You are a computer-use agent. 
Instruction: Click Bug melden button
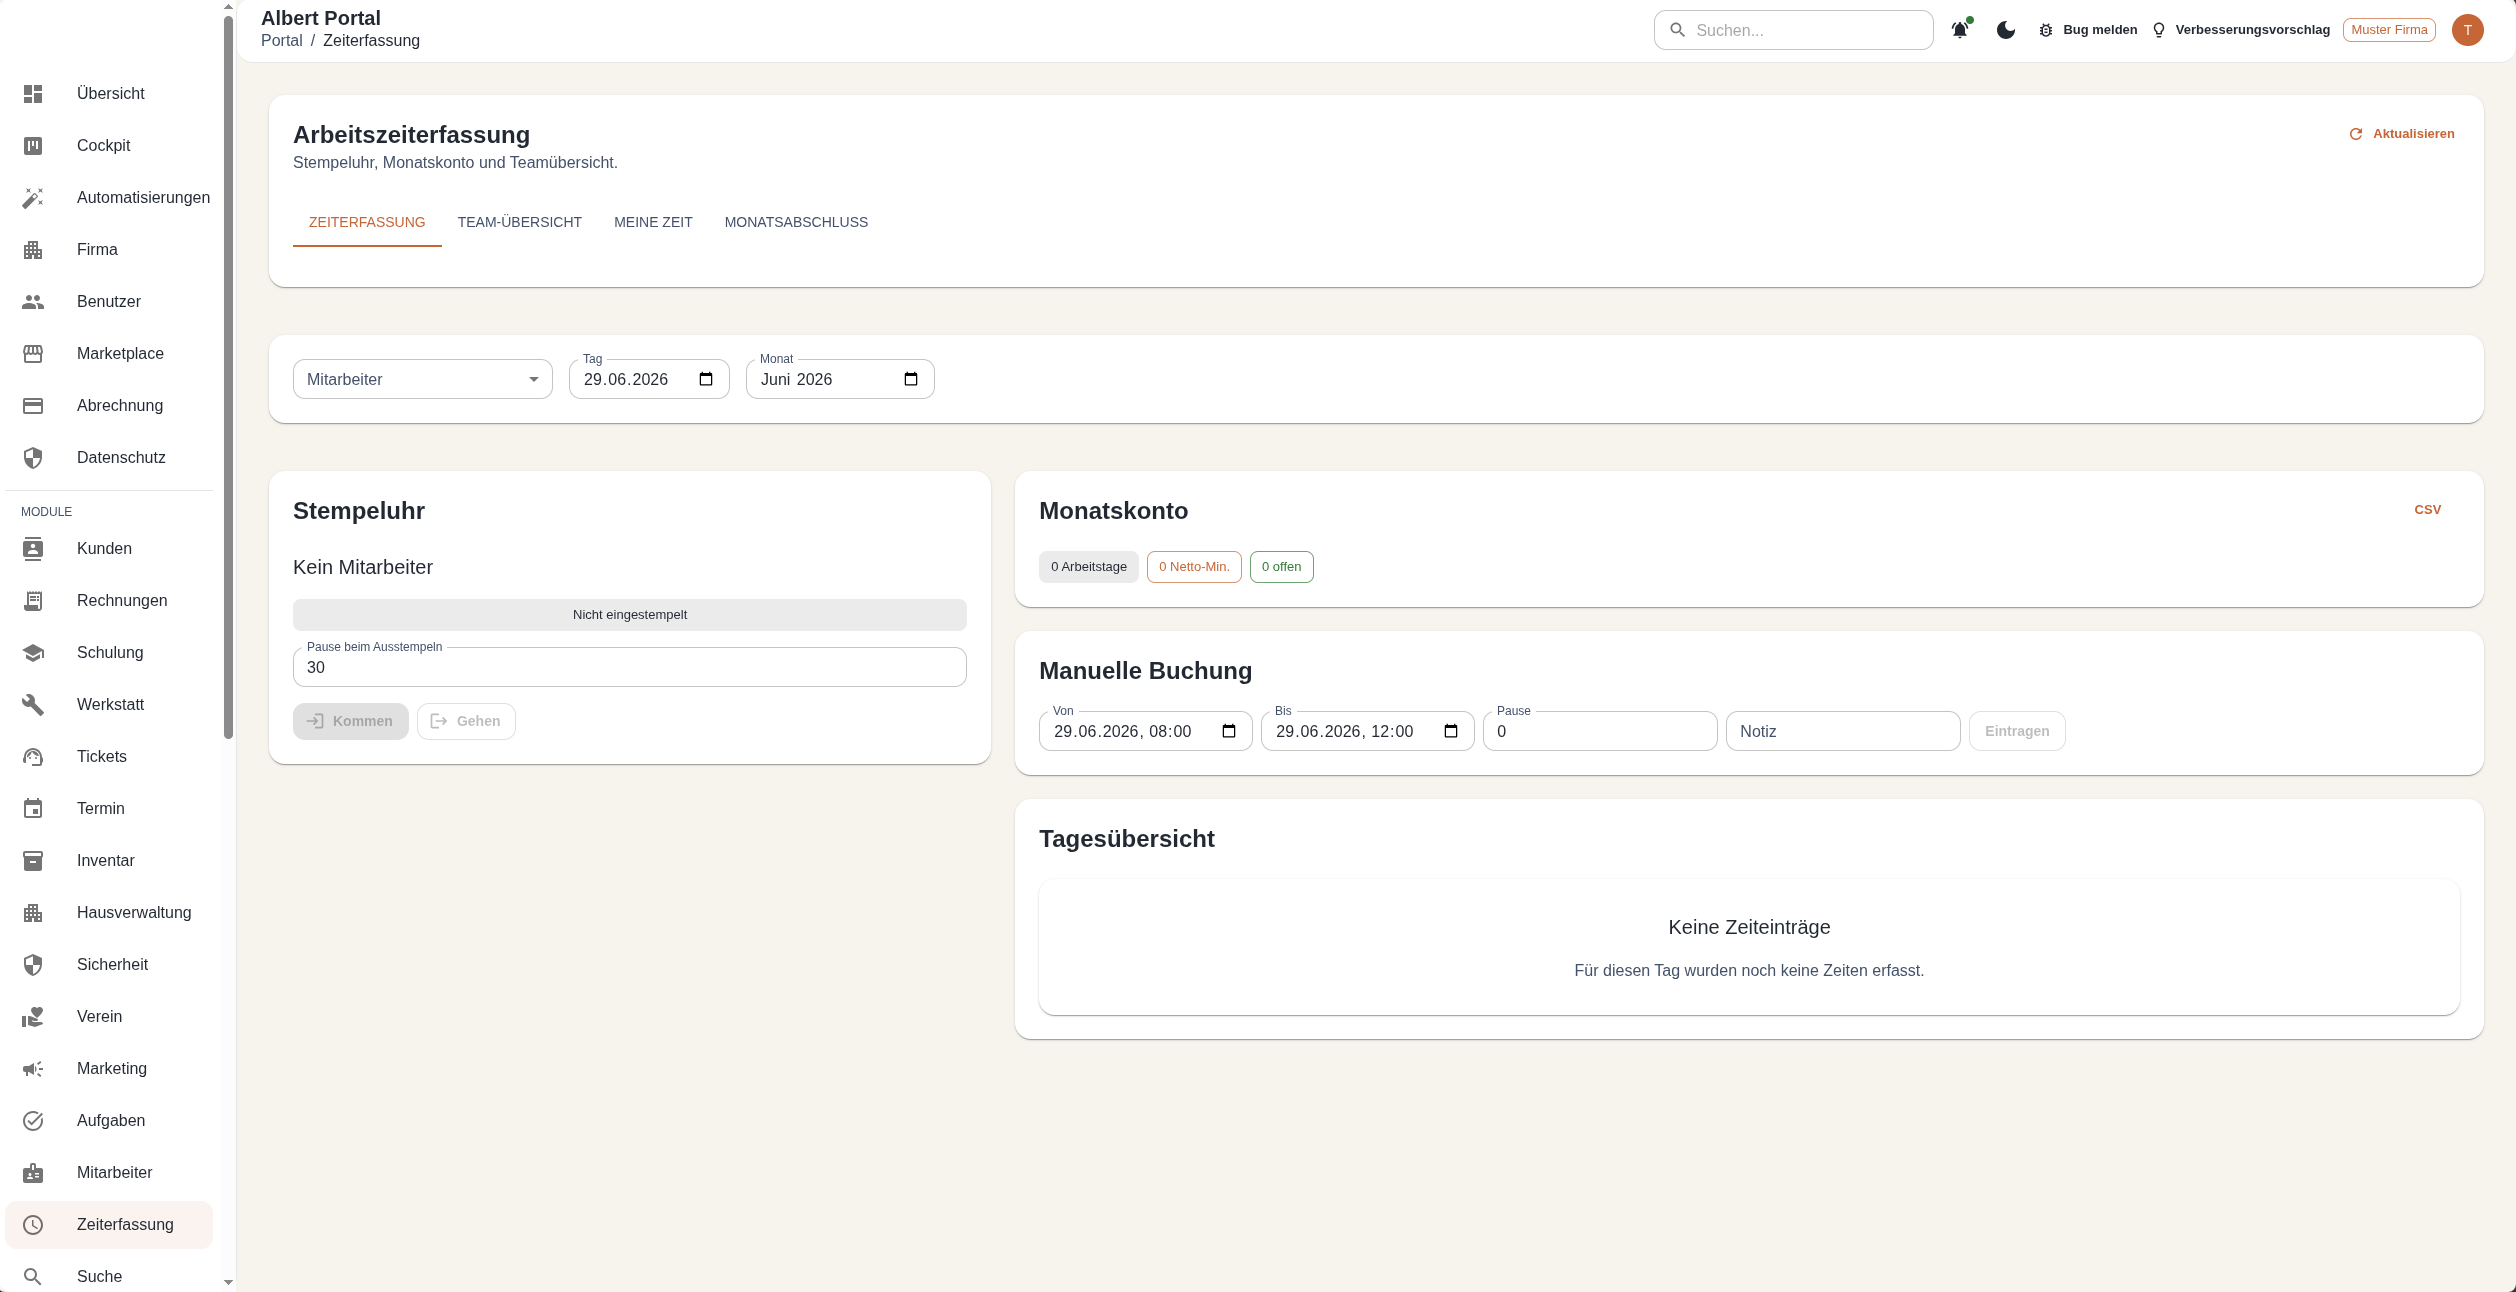coord(2088,30)
